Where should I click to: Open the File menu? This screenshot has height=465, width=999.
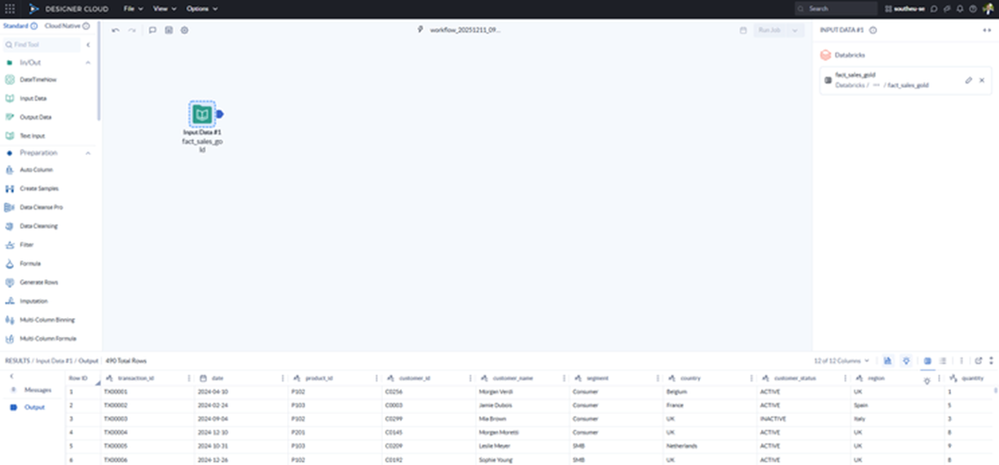[x=133, y=9]
